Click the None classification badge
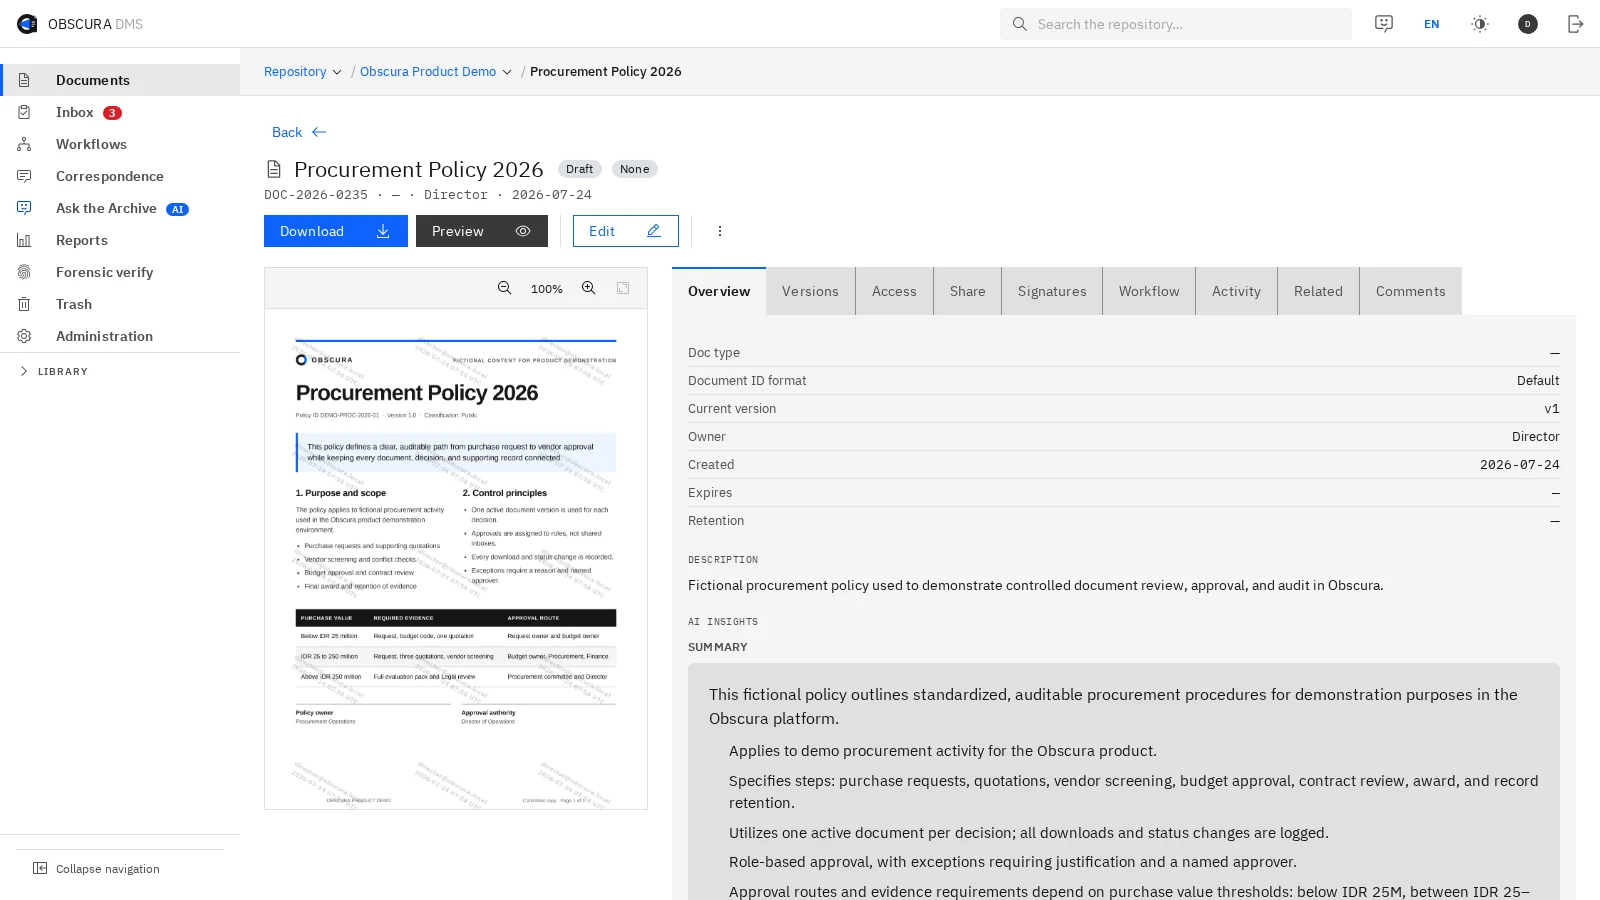This screenshot has height=900, width=1600. 635,169
